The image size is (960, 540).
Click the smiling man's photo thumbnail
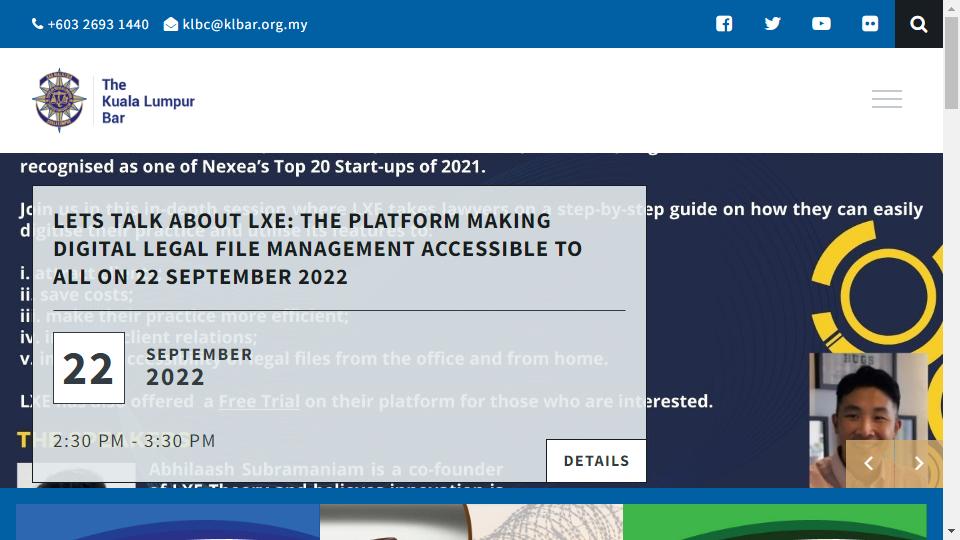pos(868,420)
